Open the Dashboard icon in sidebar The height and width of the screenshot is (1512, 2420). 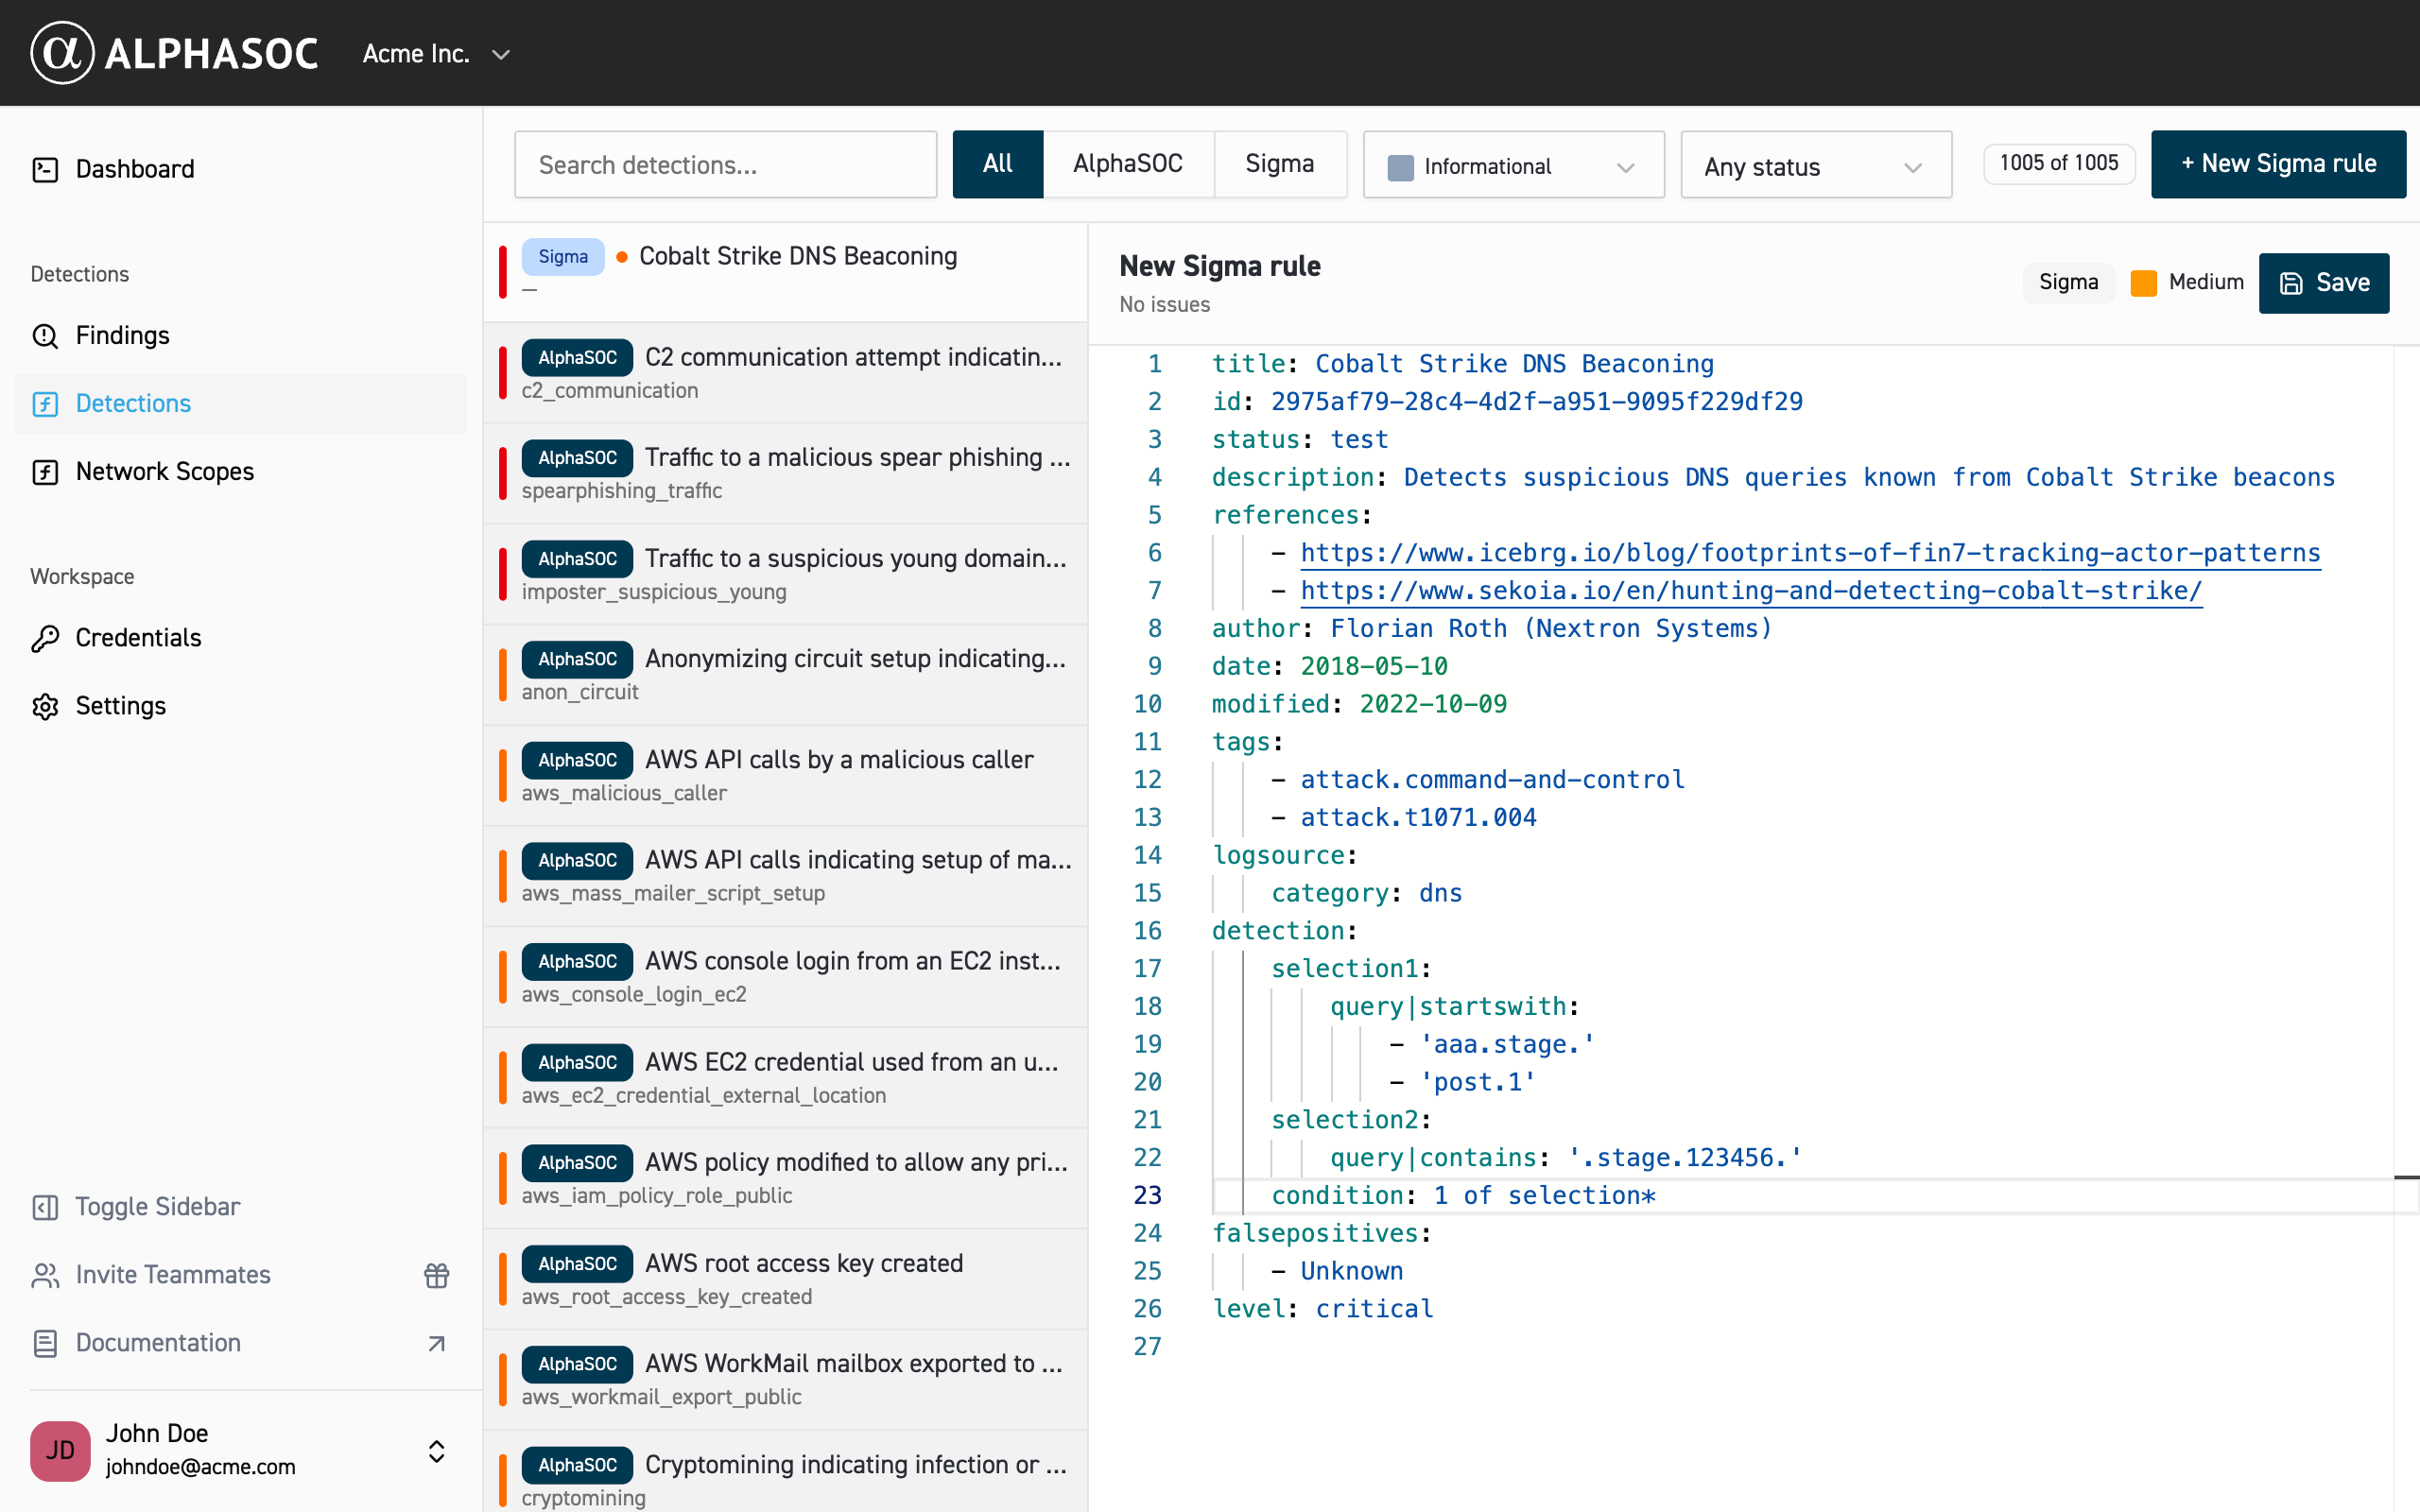45,169
